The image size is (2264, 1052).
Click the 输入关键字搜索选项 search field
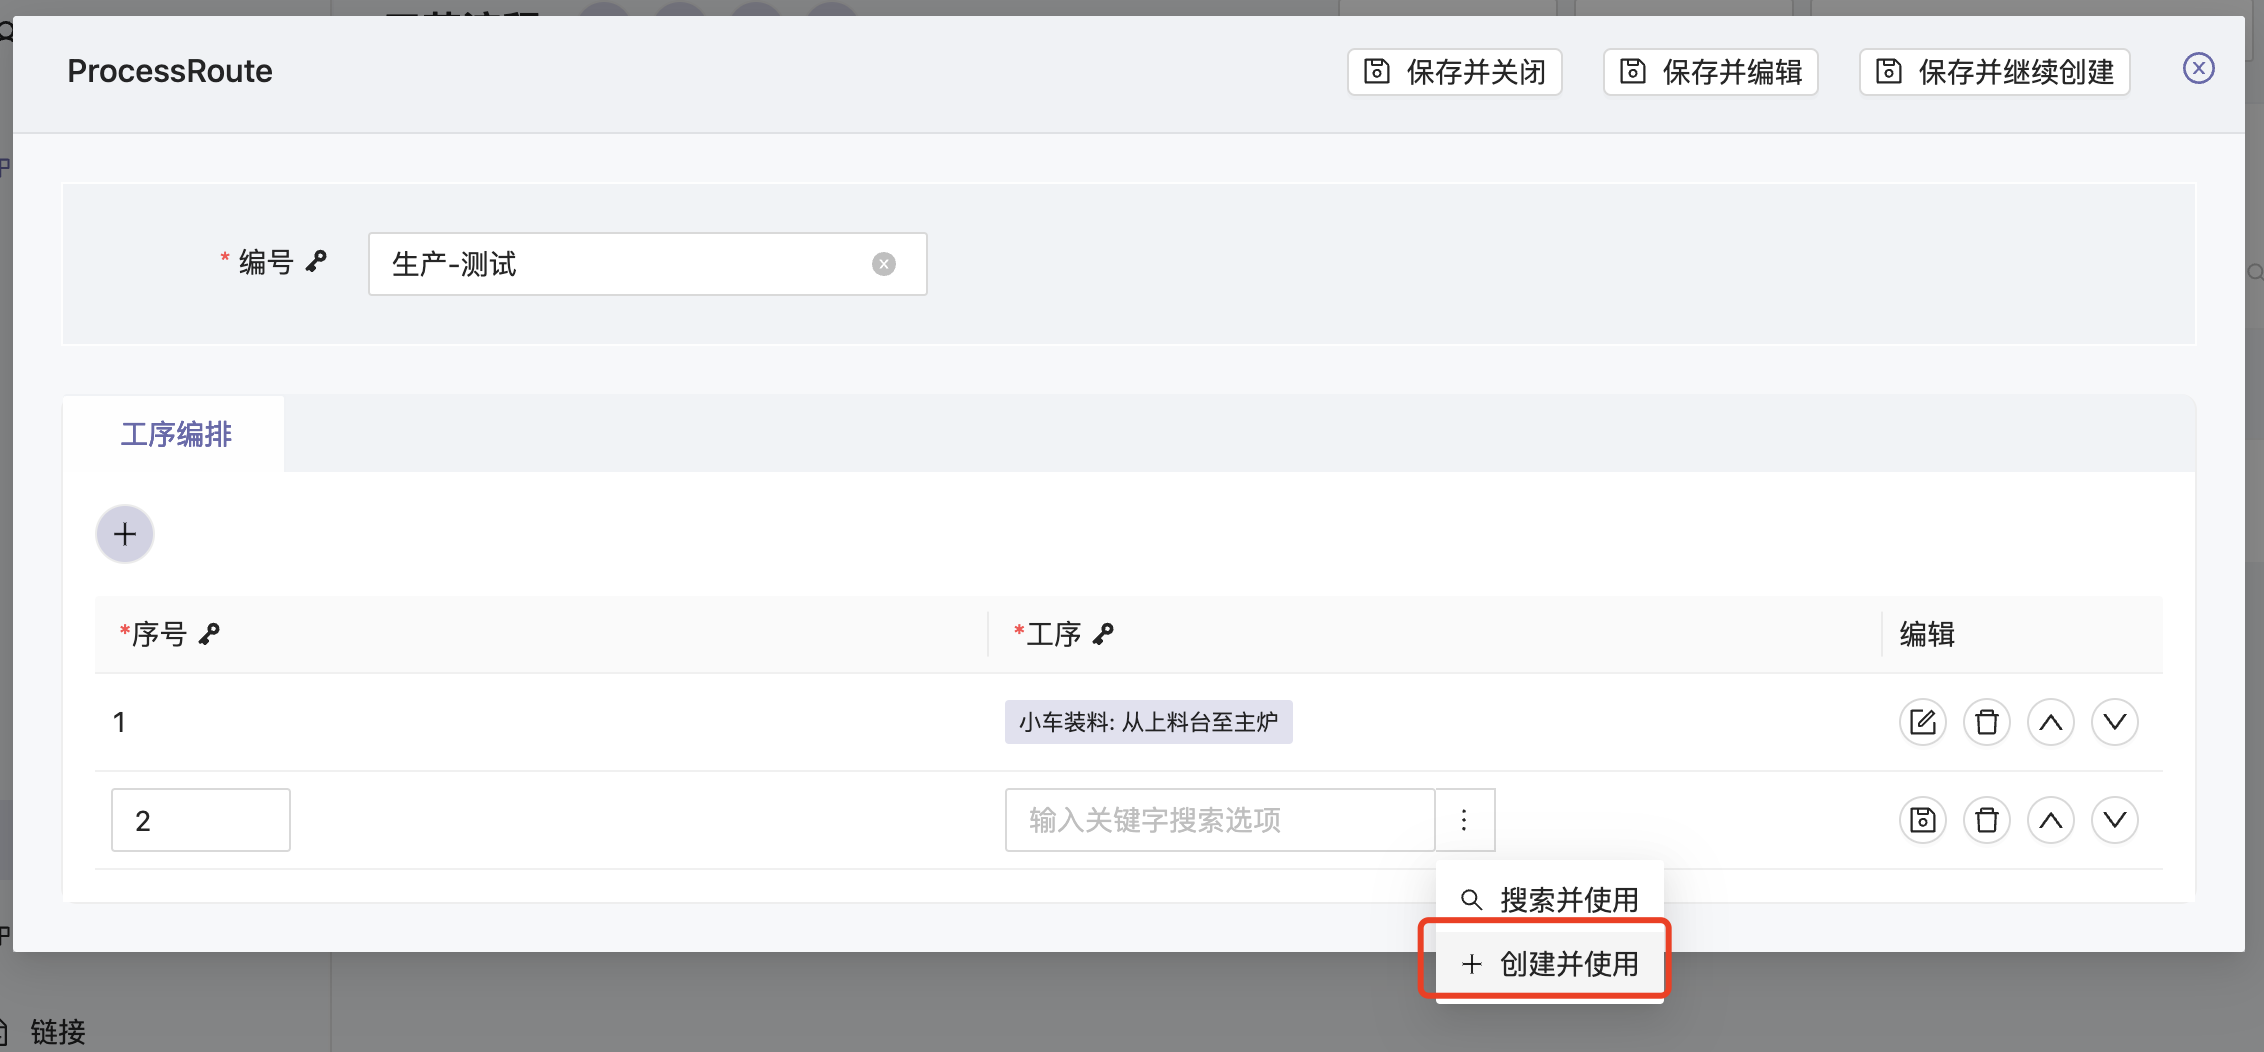point(1219,820)
